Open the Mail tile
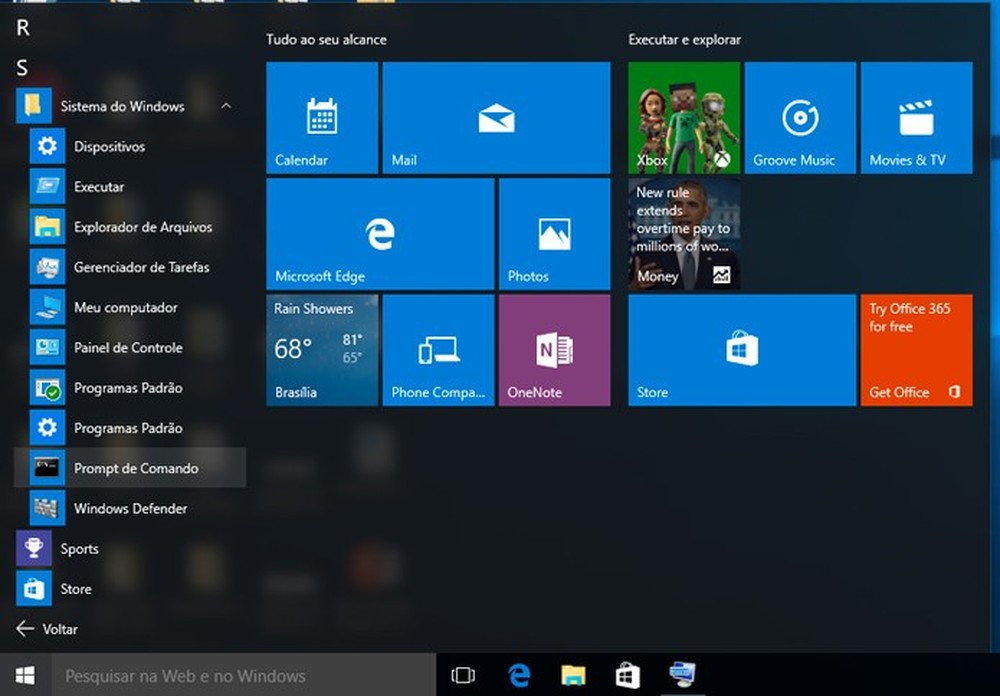Screen dimensions: 1000x696 point(496,117)
